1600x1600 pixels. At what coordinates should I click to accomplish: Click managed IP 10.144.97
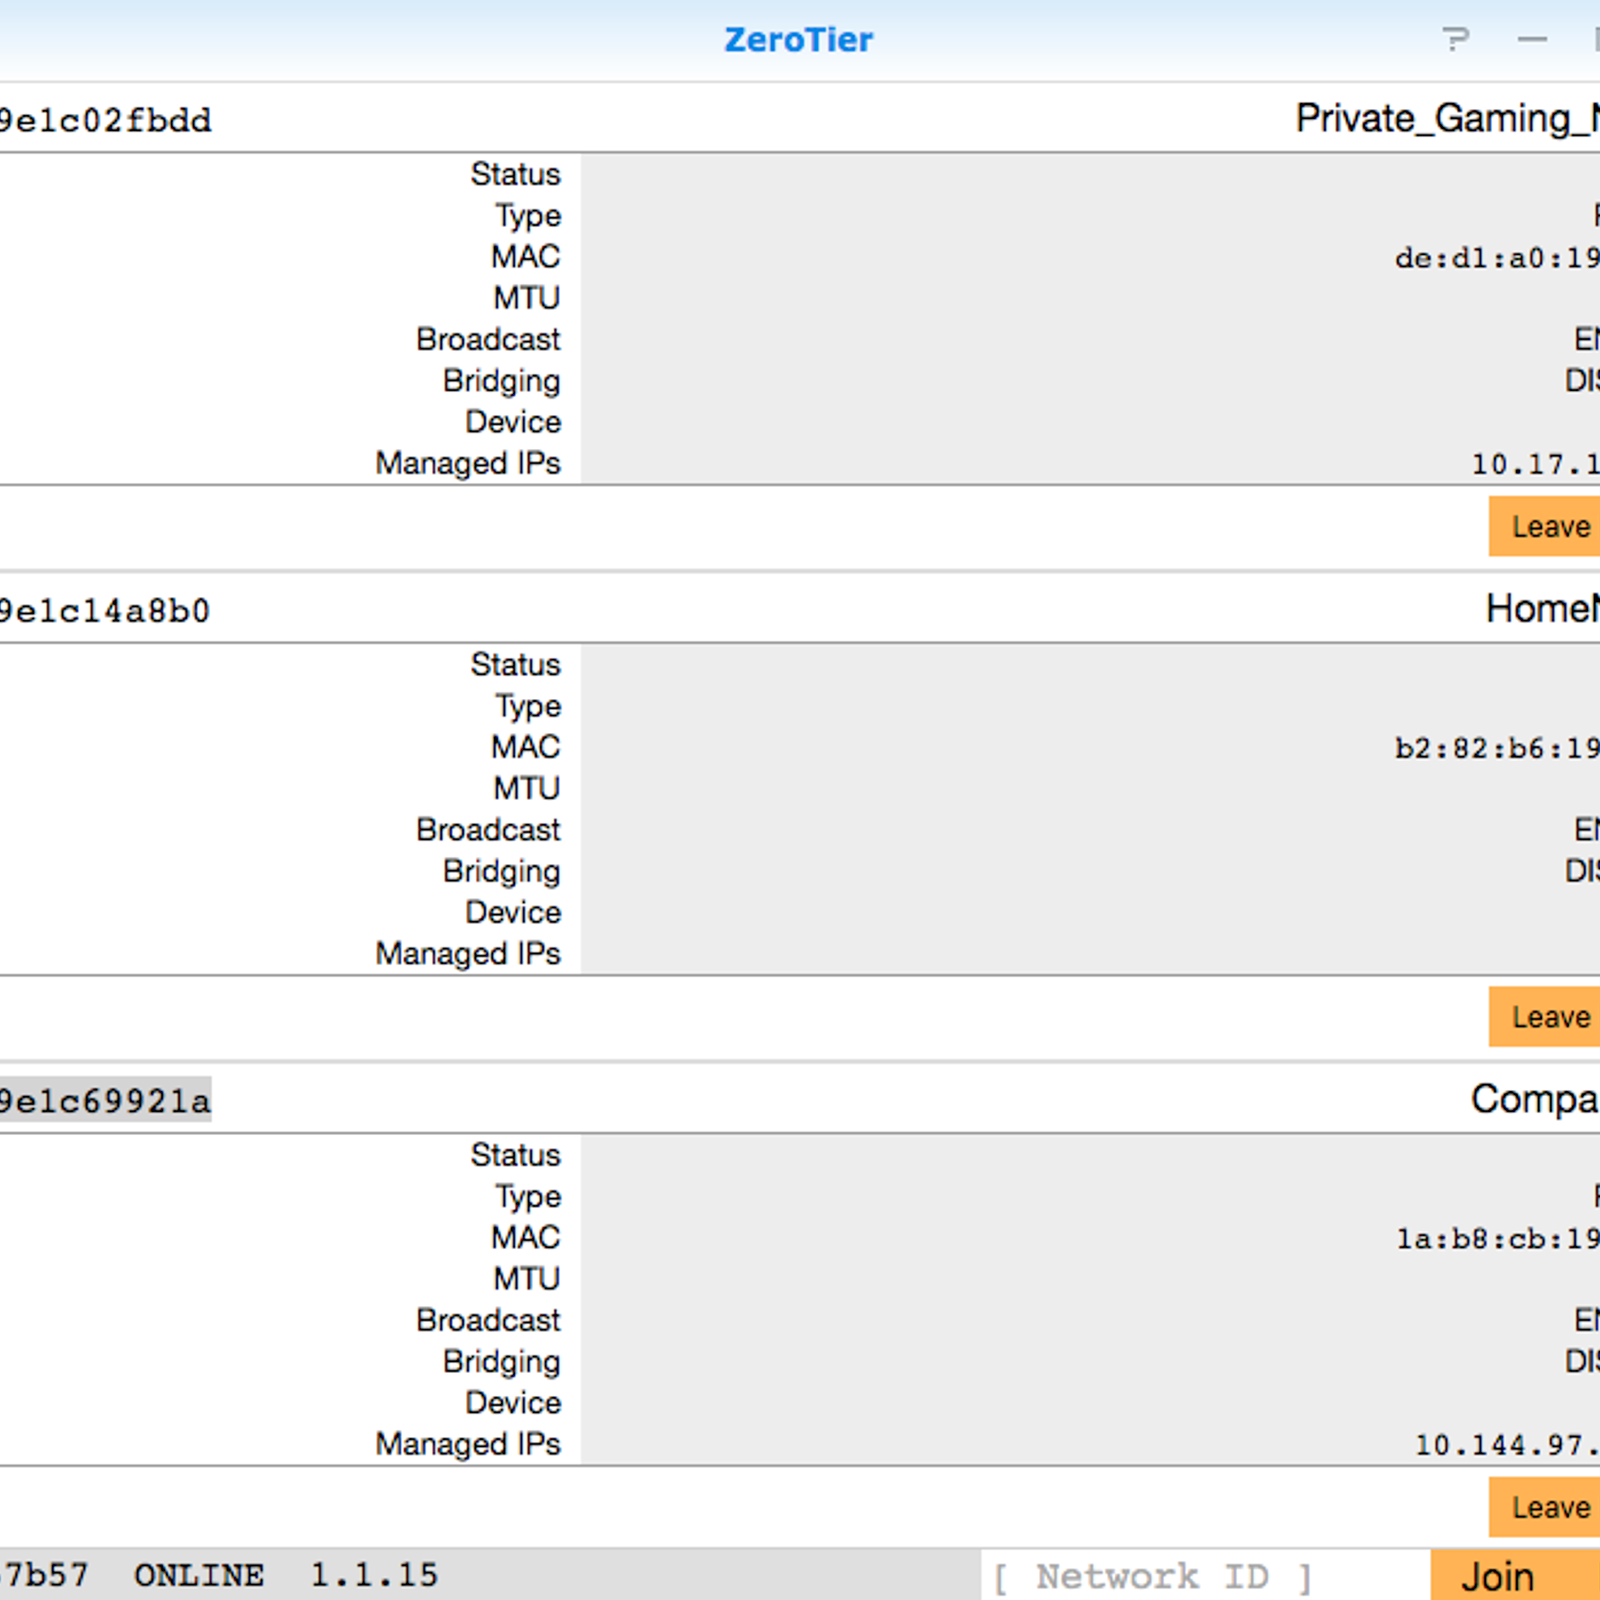pos(1507,1445)
